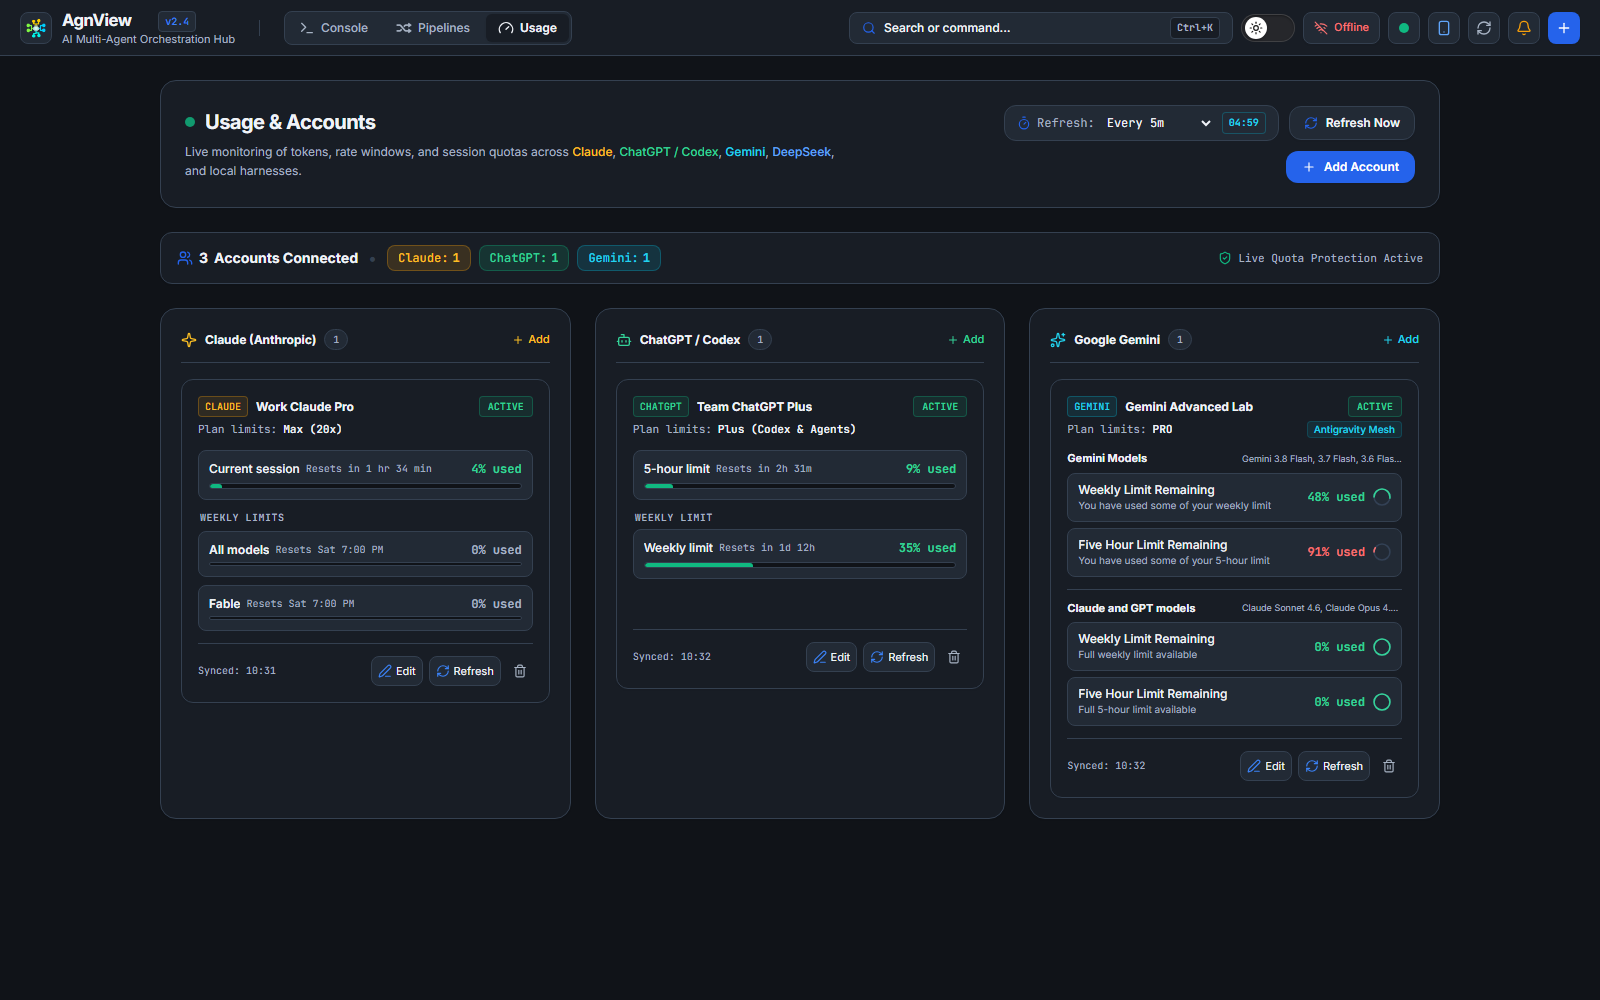Select the Usage tab
The width and height of the screenshot is (1600, 1000).
click(x=528, y=28)
